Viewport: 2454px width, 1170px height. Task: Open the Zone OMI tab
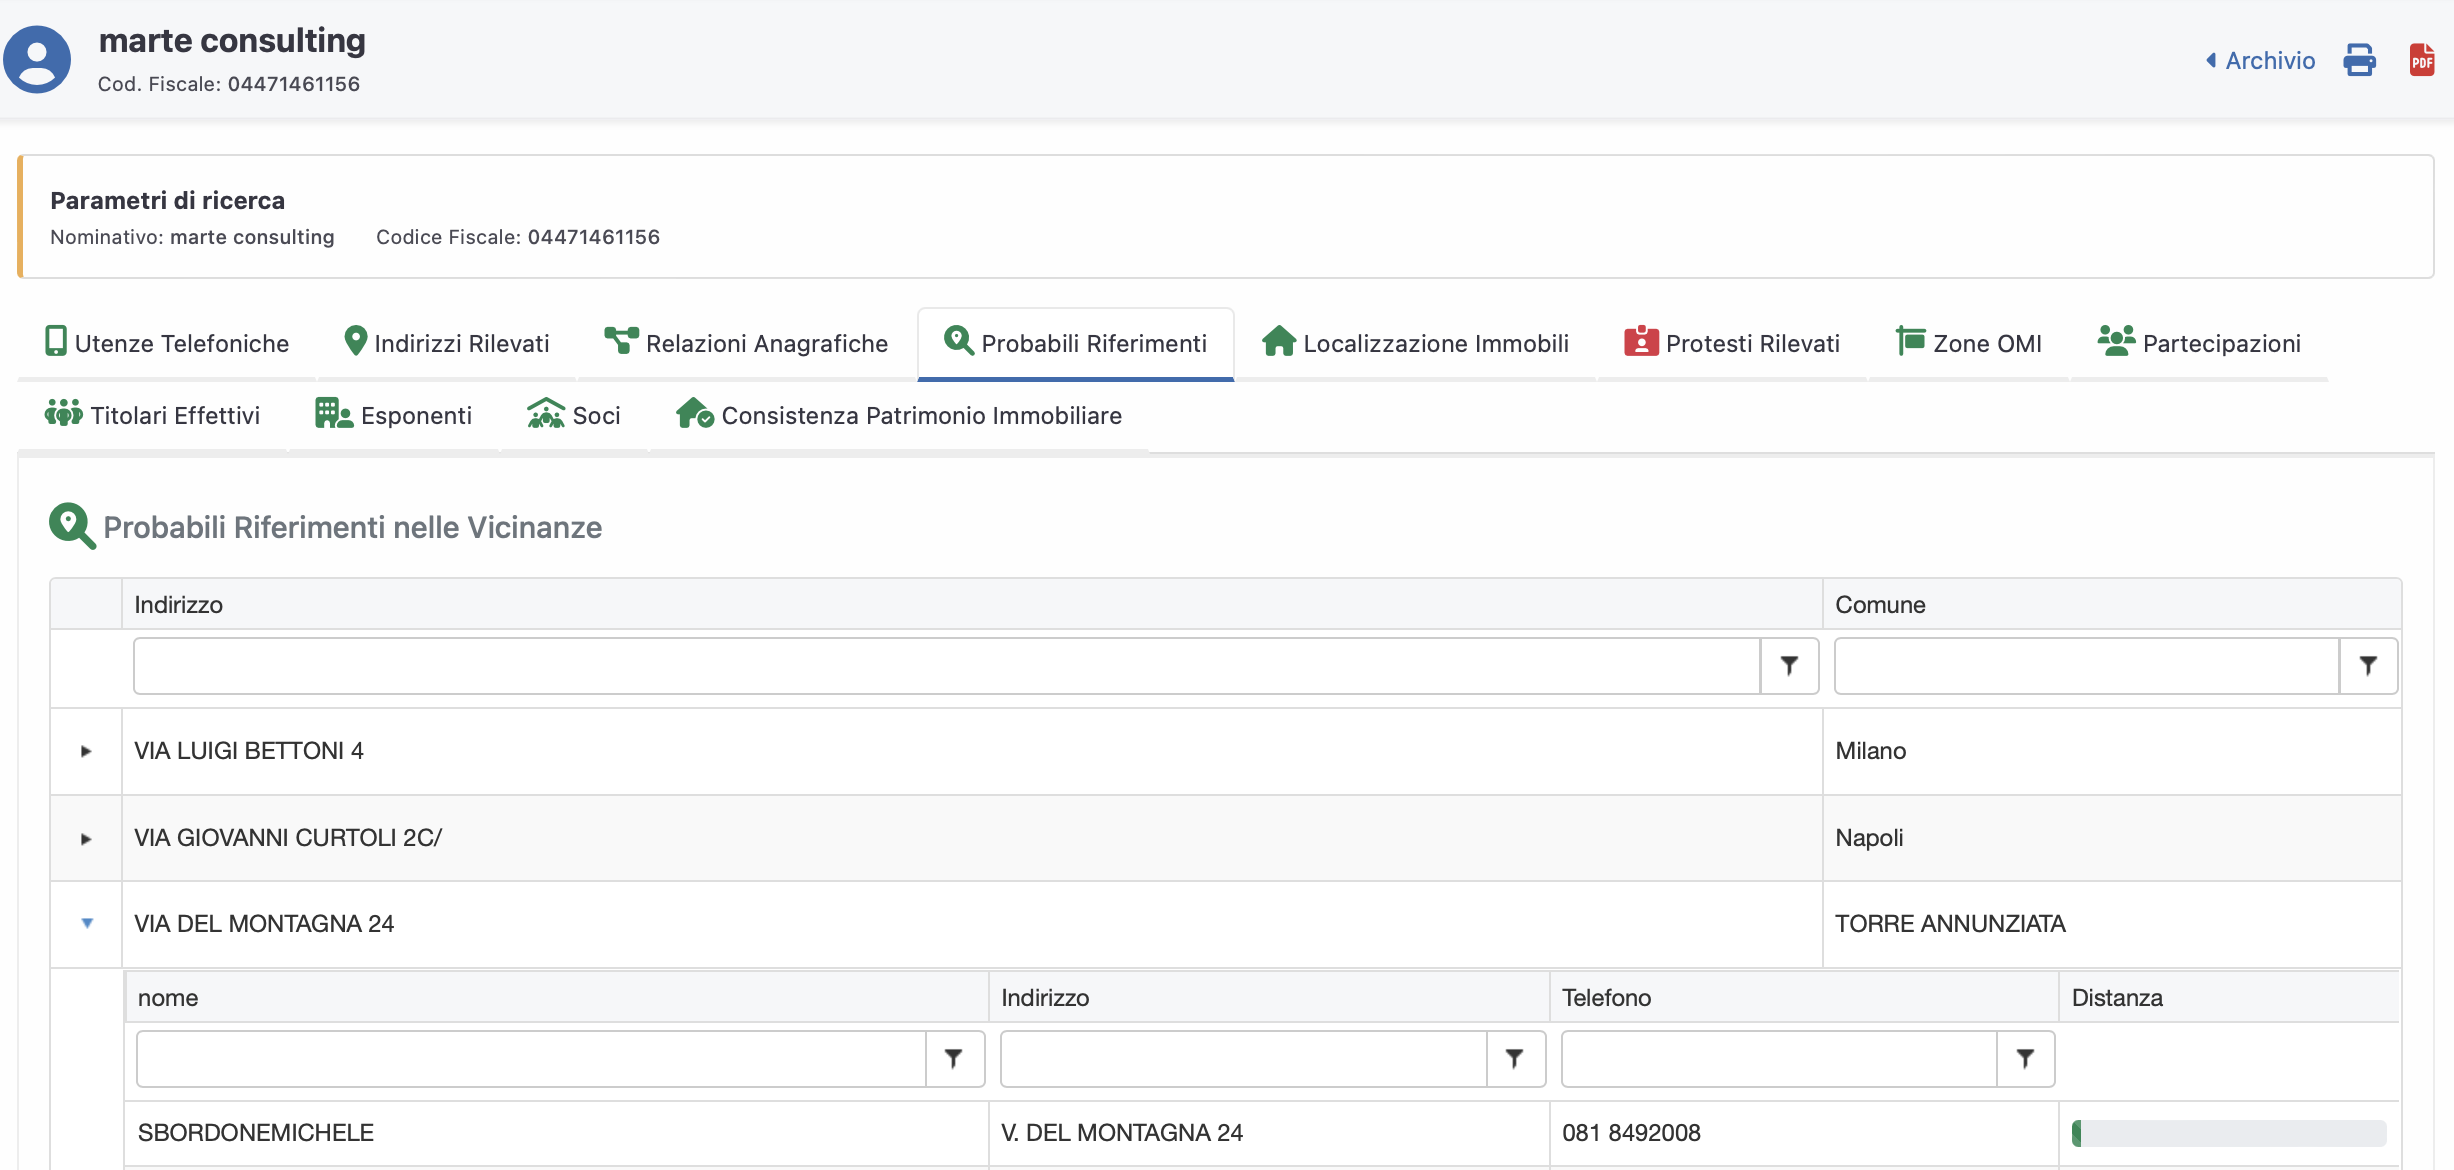coord(1968,343)
